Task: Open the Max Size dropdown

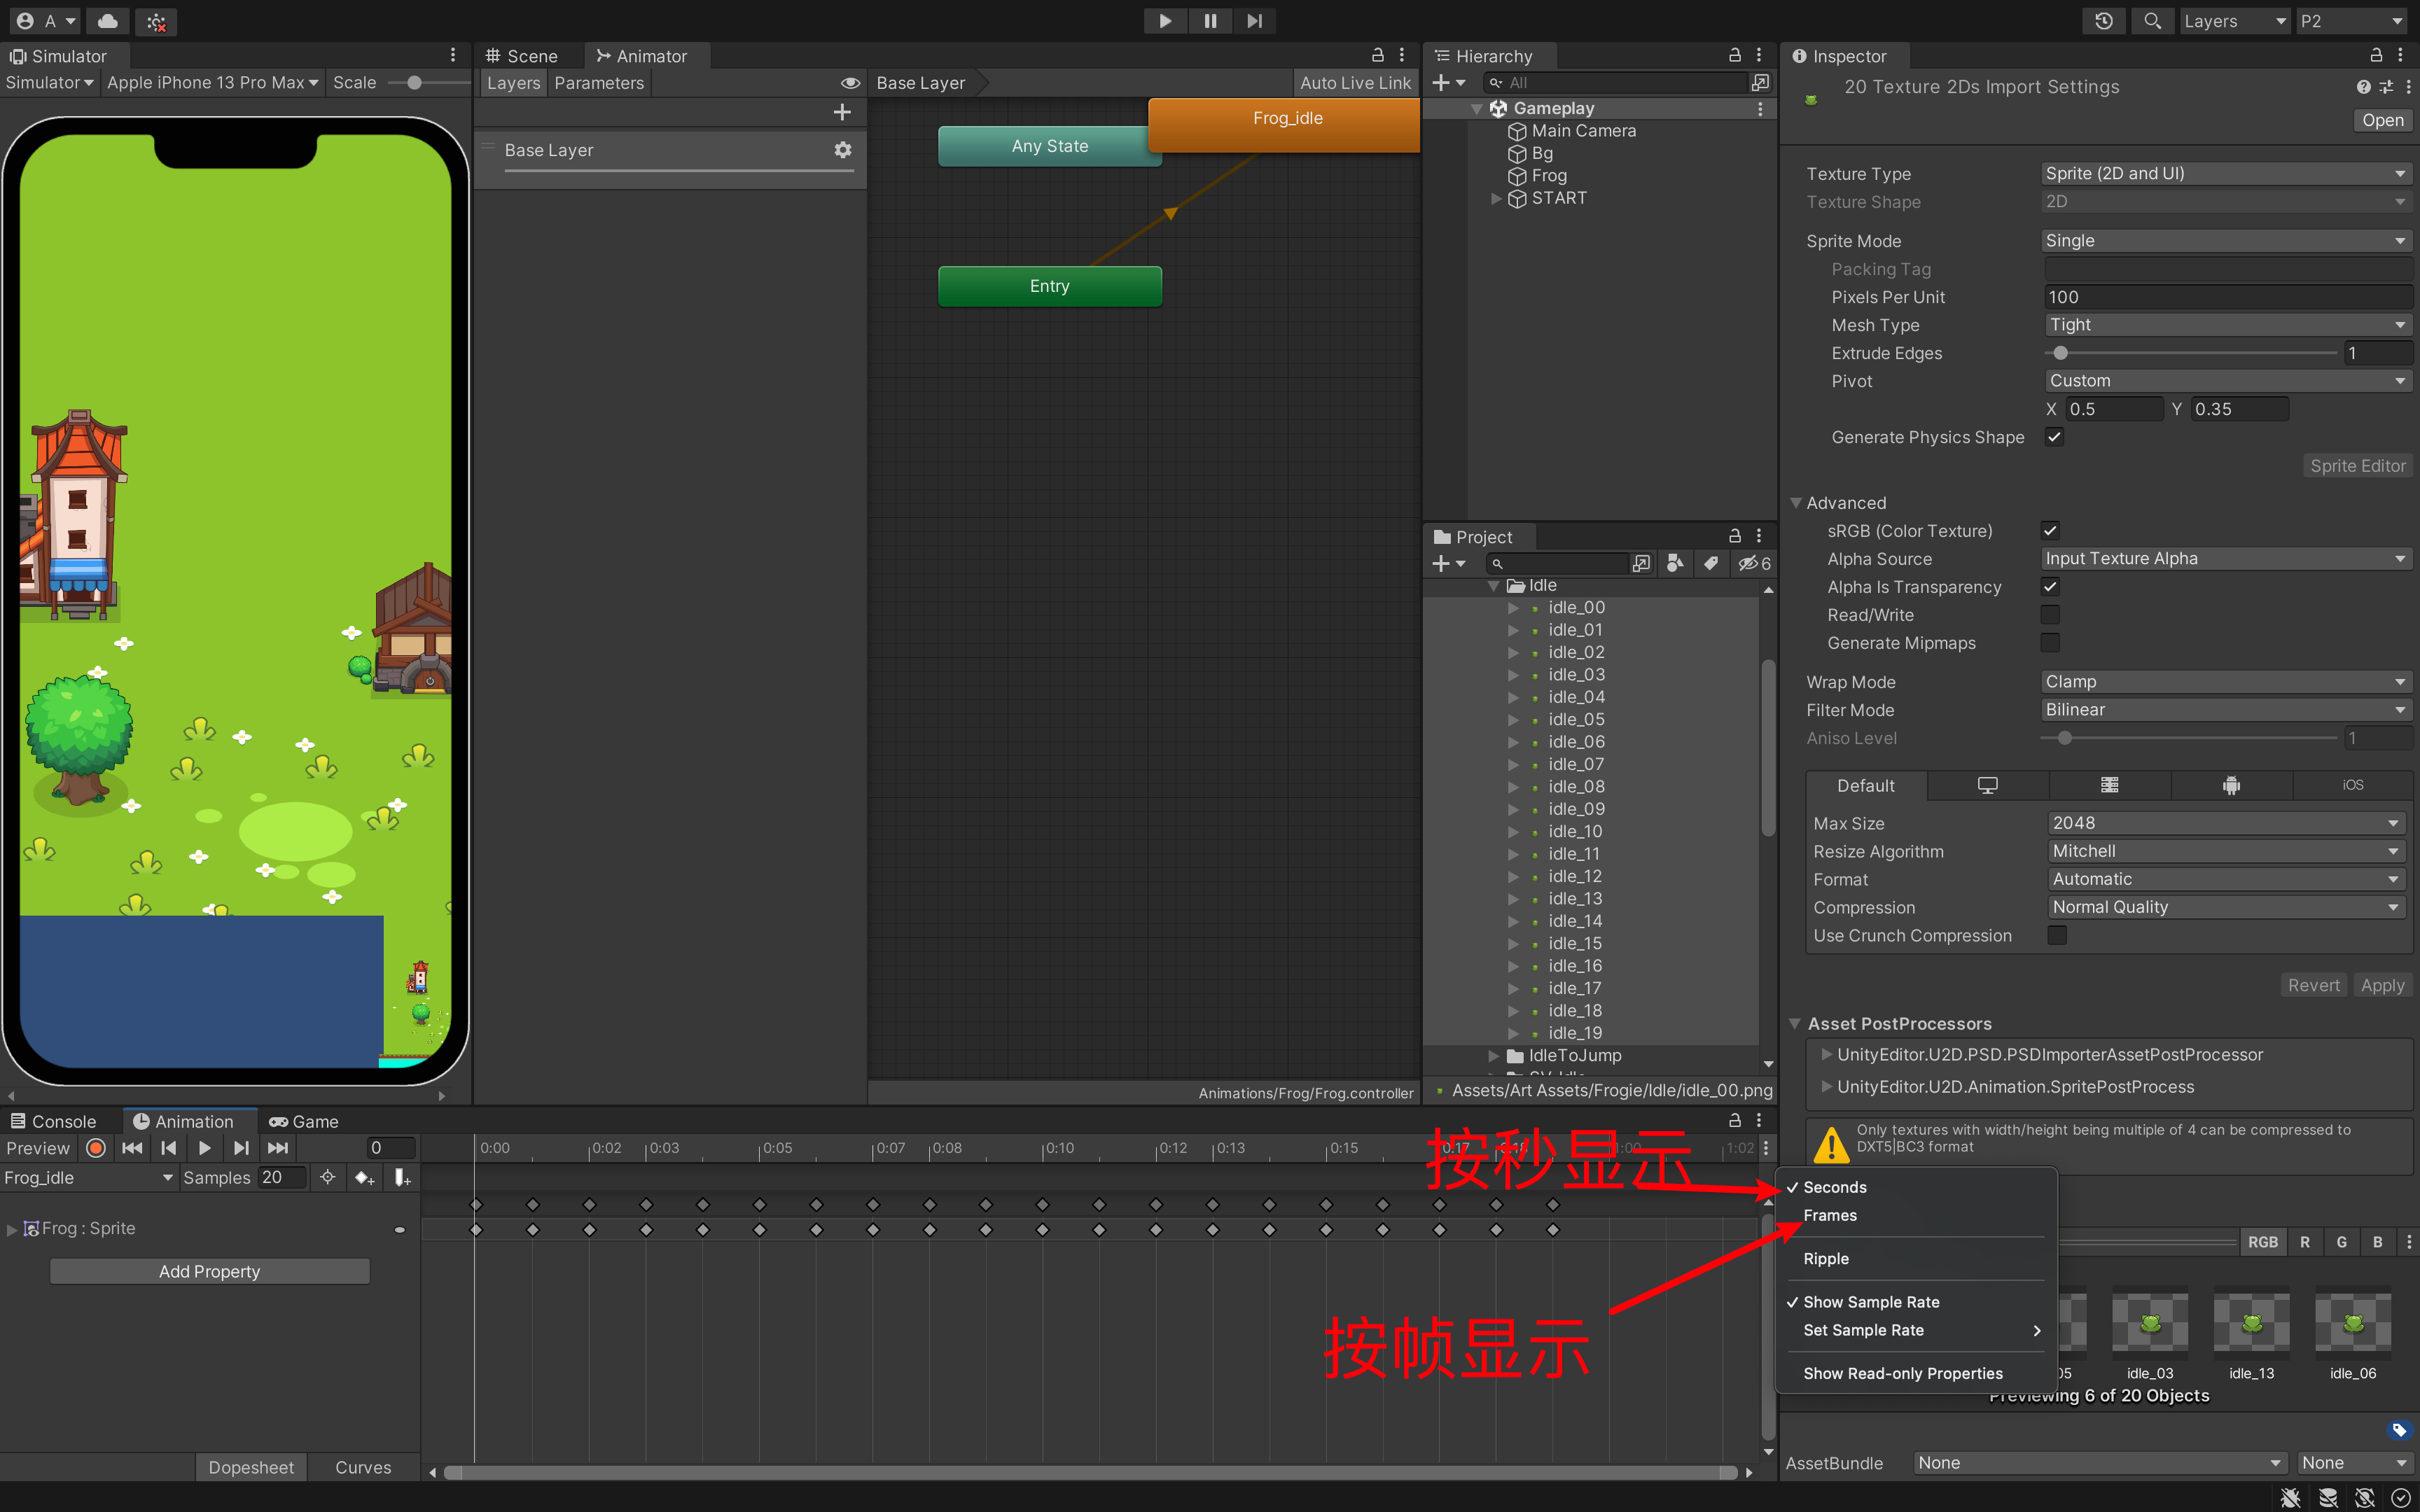Action: pyautogui.click(x=2226, y=823)
